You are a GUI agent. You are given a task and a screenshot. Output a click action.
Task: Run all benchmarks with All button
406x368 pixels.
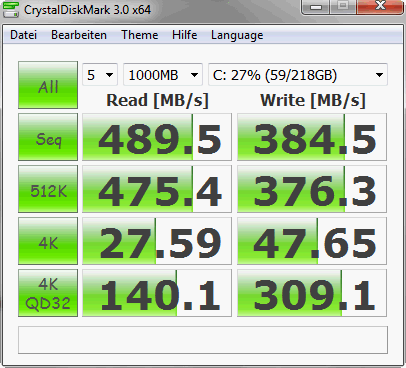point(48,85)
